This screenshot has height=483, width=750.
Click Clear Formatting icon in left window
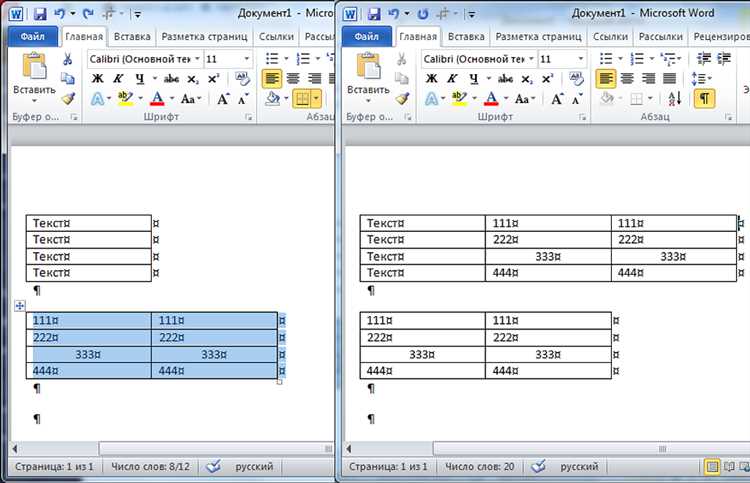click(x=243, y=78)
